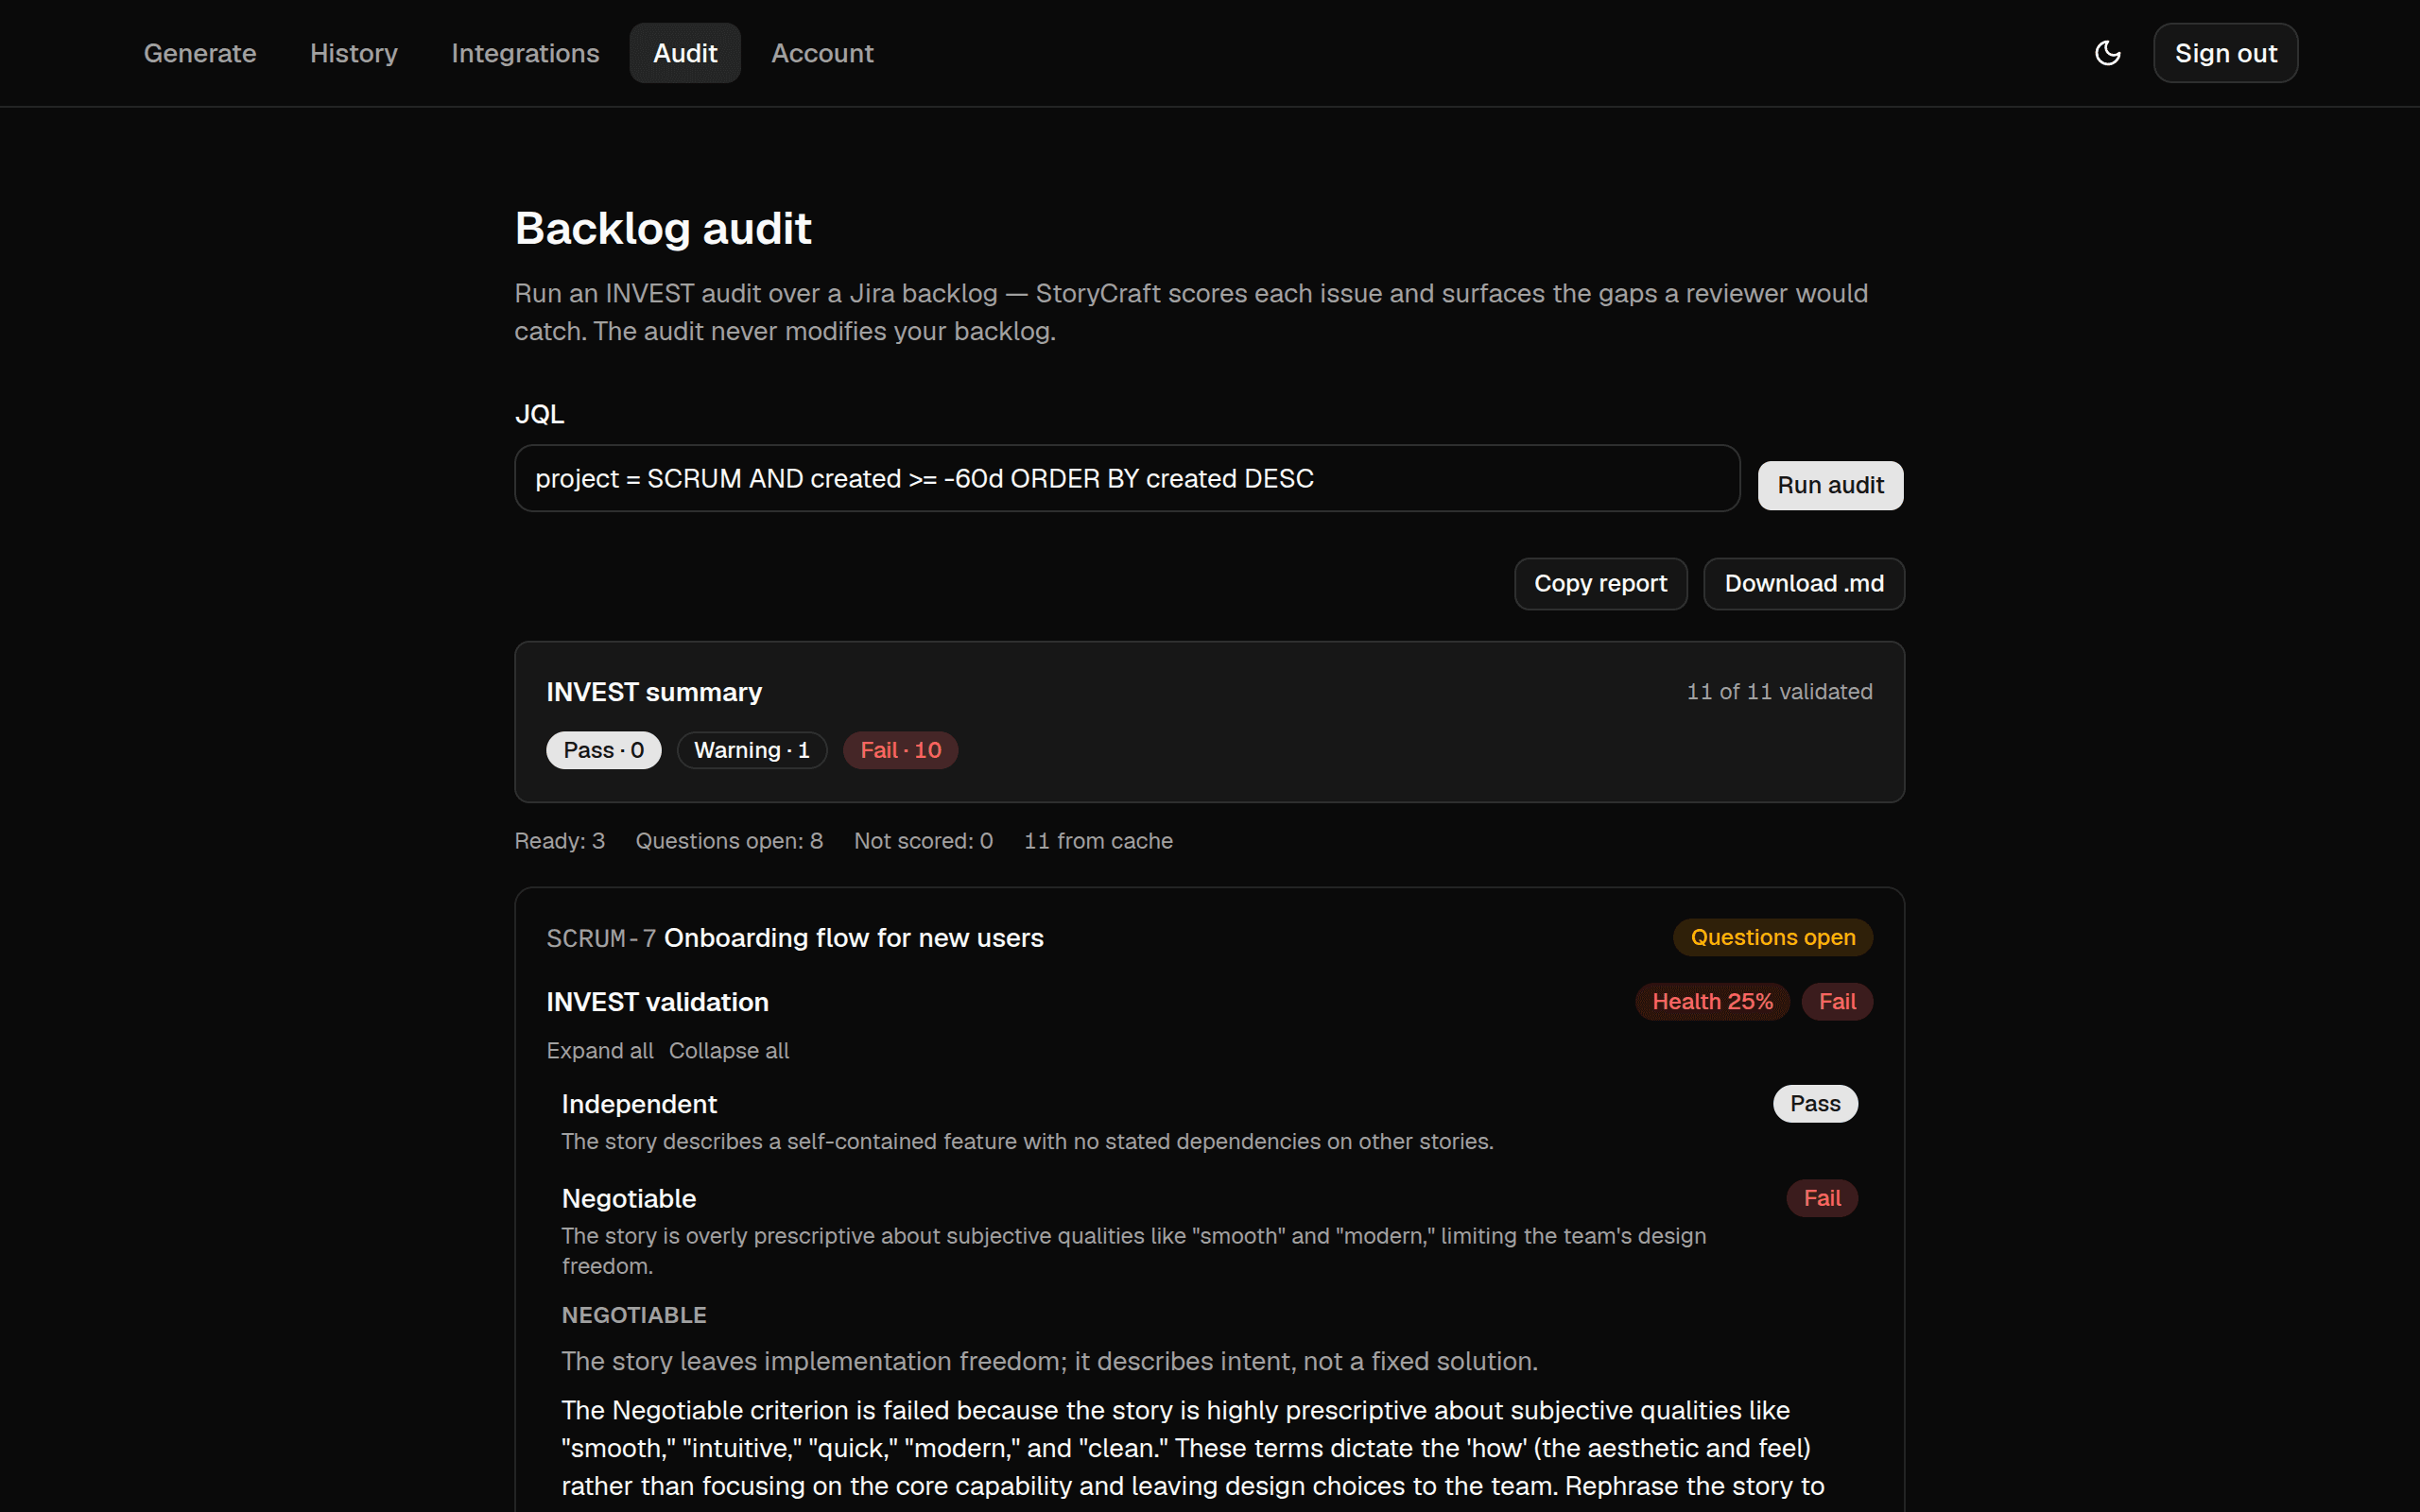Click the Pass badge on Independent
The image size is (2420, 1512).
coord(1815,1104)
